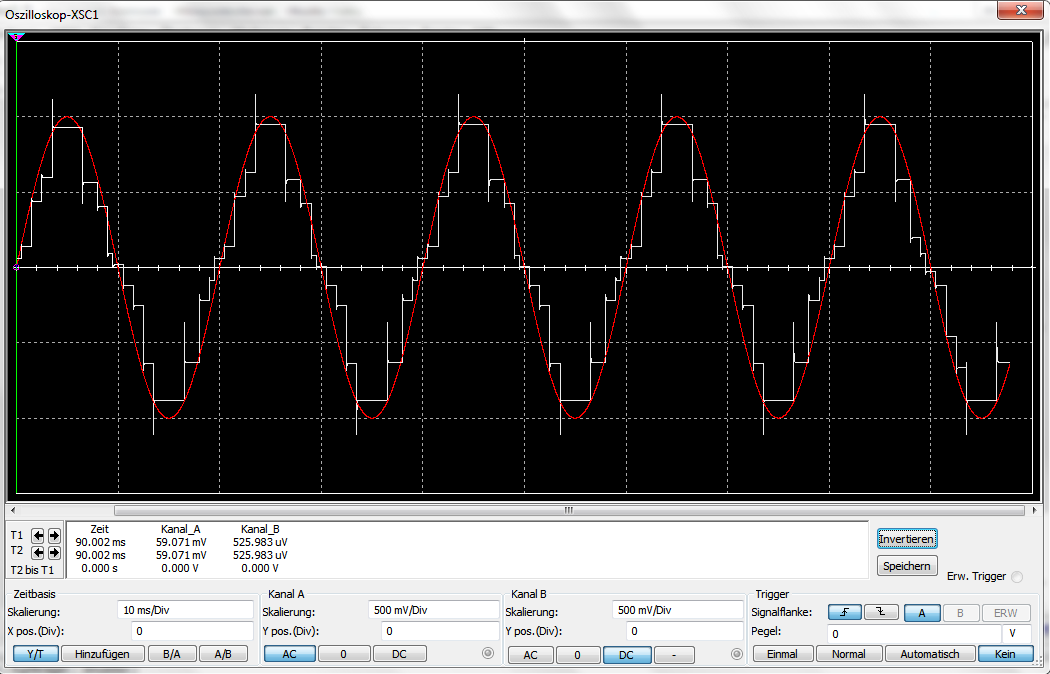Set Kanal A coupling to AC
The image size is (1050, 674).
(x=289, y=654)
